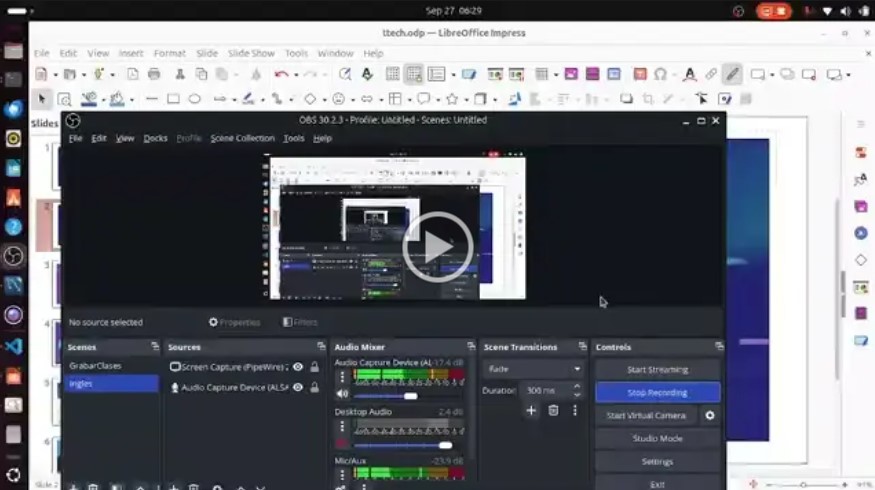Open the Impress Format menu
The height and width of the screenshot is (490, 875).
coord(170,54)
